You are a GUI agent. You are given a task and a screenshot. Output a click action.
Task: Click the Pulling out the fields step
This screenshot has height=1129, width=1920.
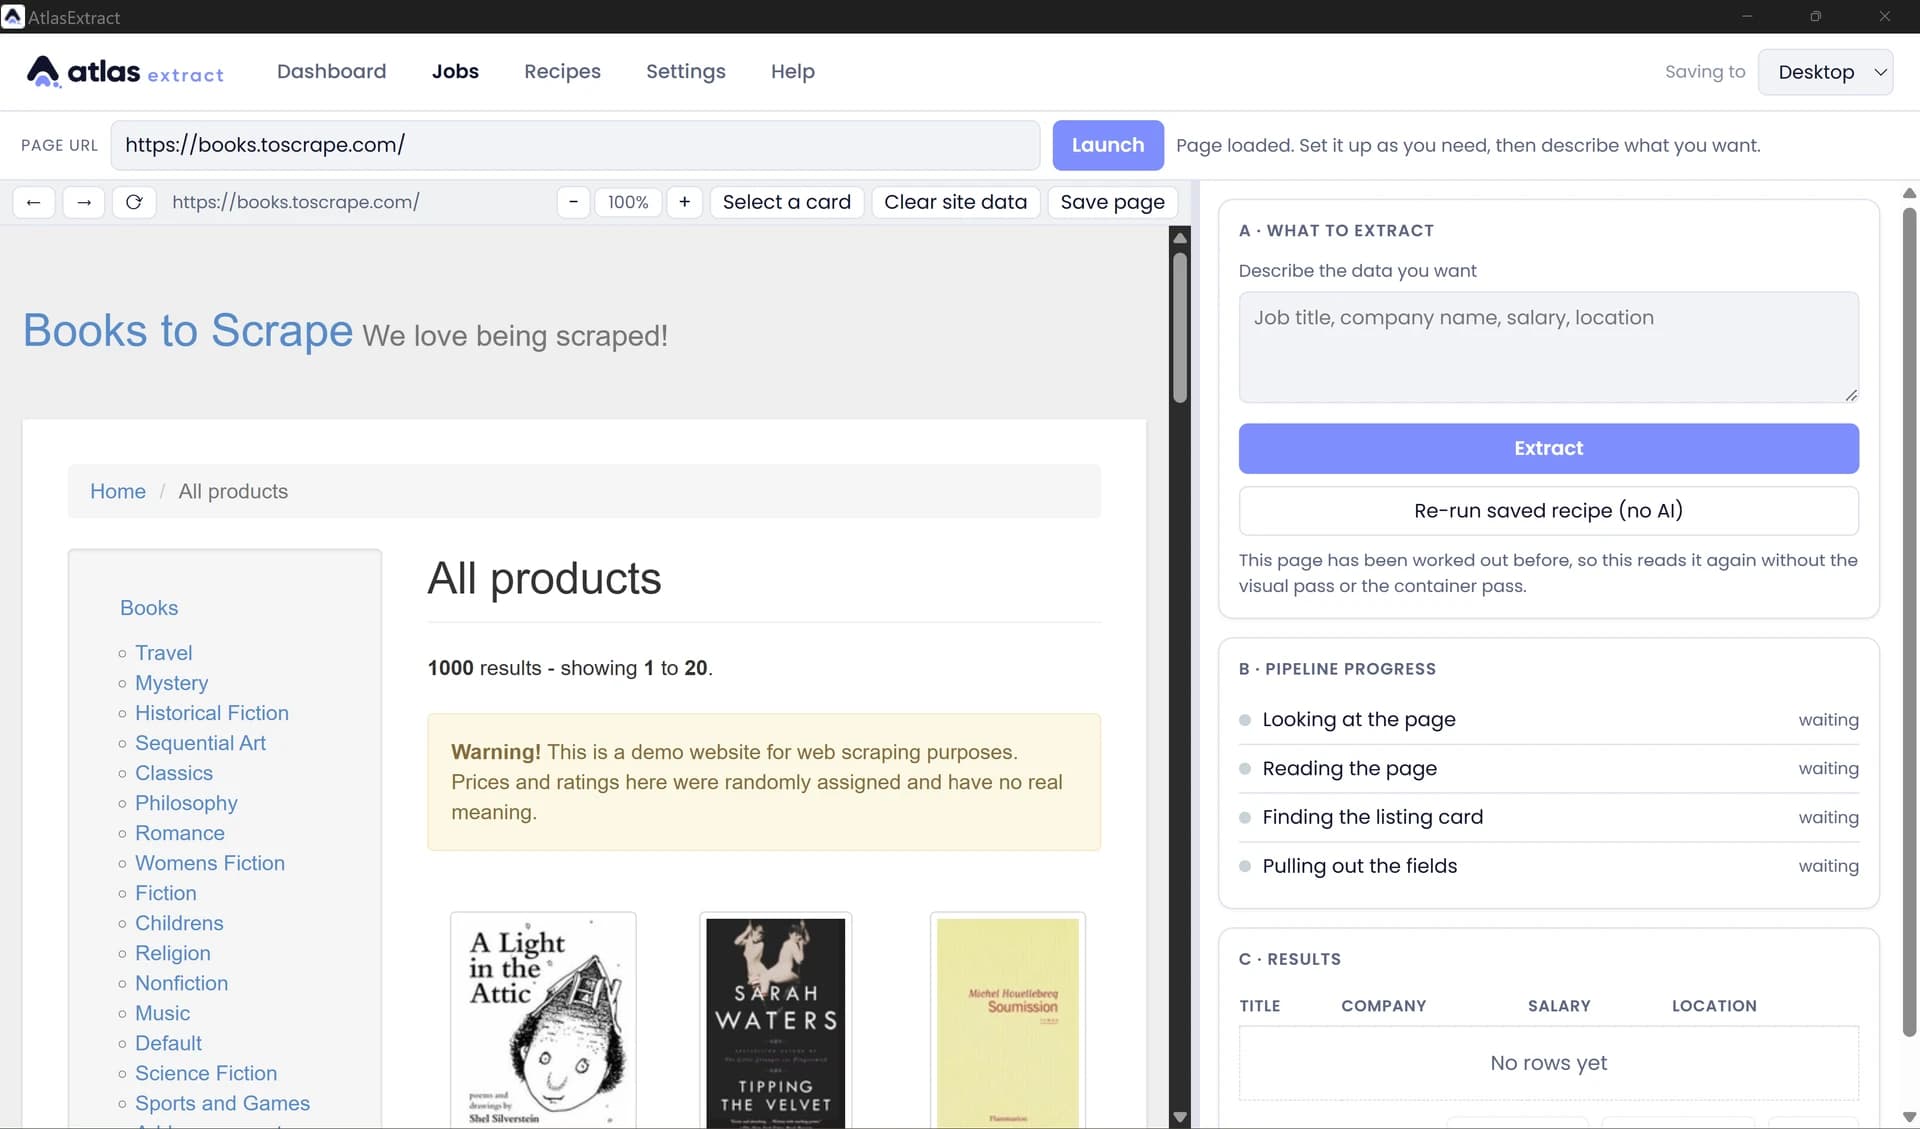coord(1548,866)
